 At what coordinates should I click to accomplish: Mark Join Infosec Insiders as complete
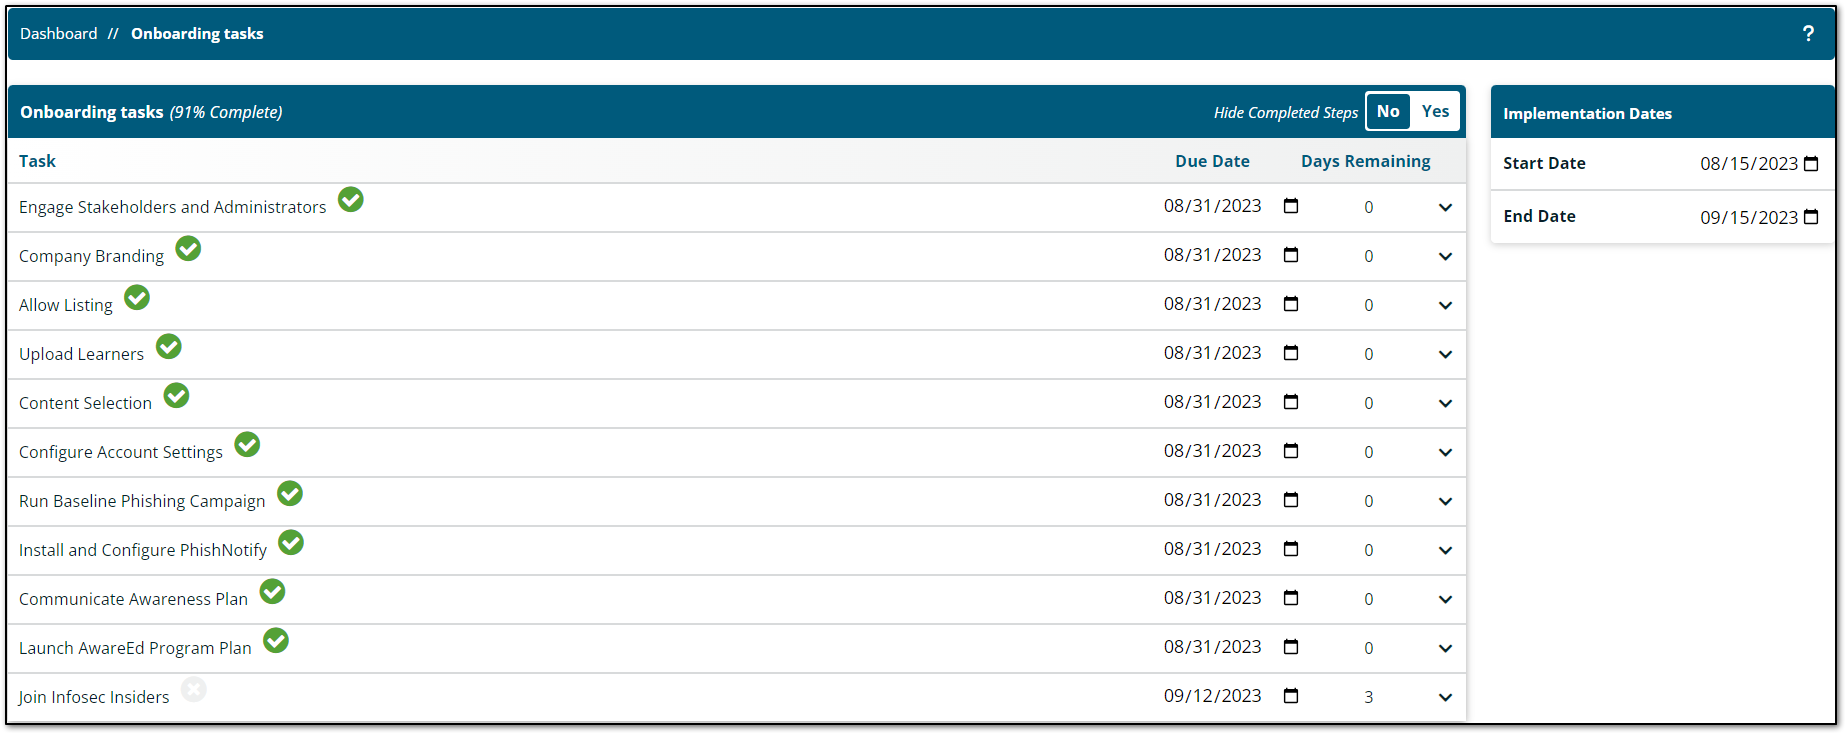click(x=194, y=690)
